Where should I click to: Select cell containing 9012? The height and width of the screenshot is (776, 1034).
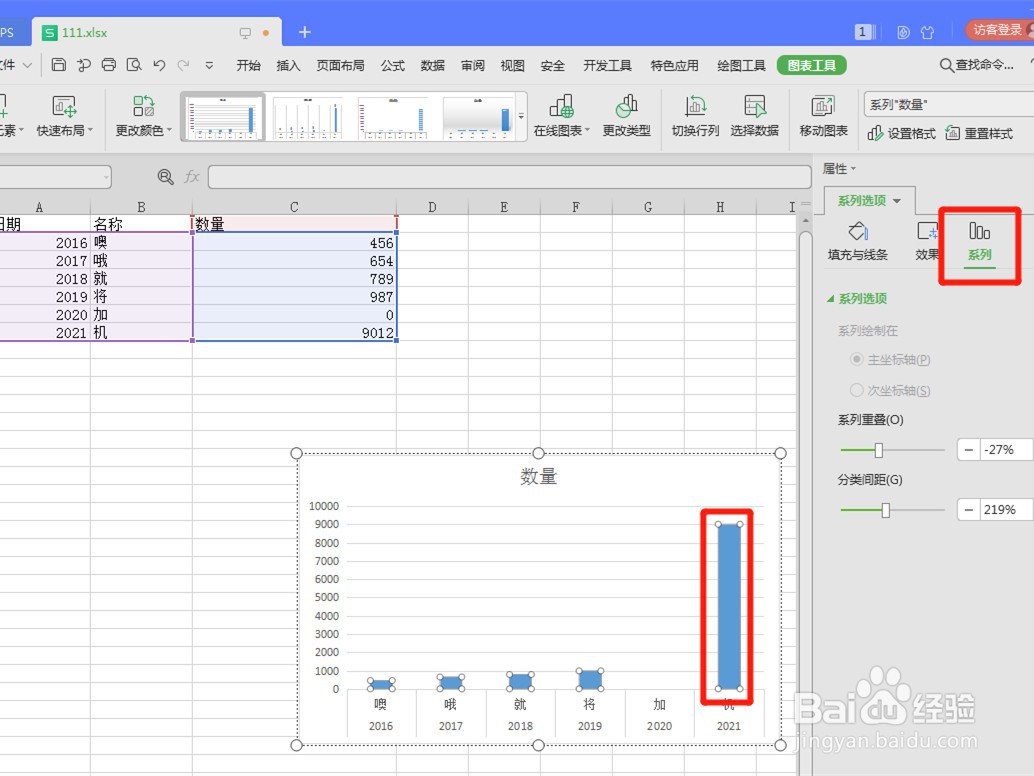point(295,332)
